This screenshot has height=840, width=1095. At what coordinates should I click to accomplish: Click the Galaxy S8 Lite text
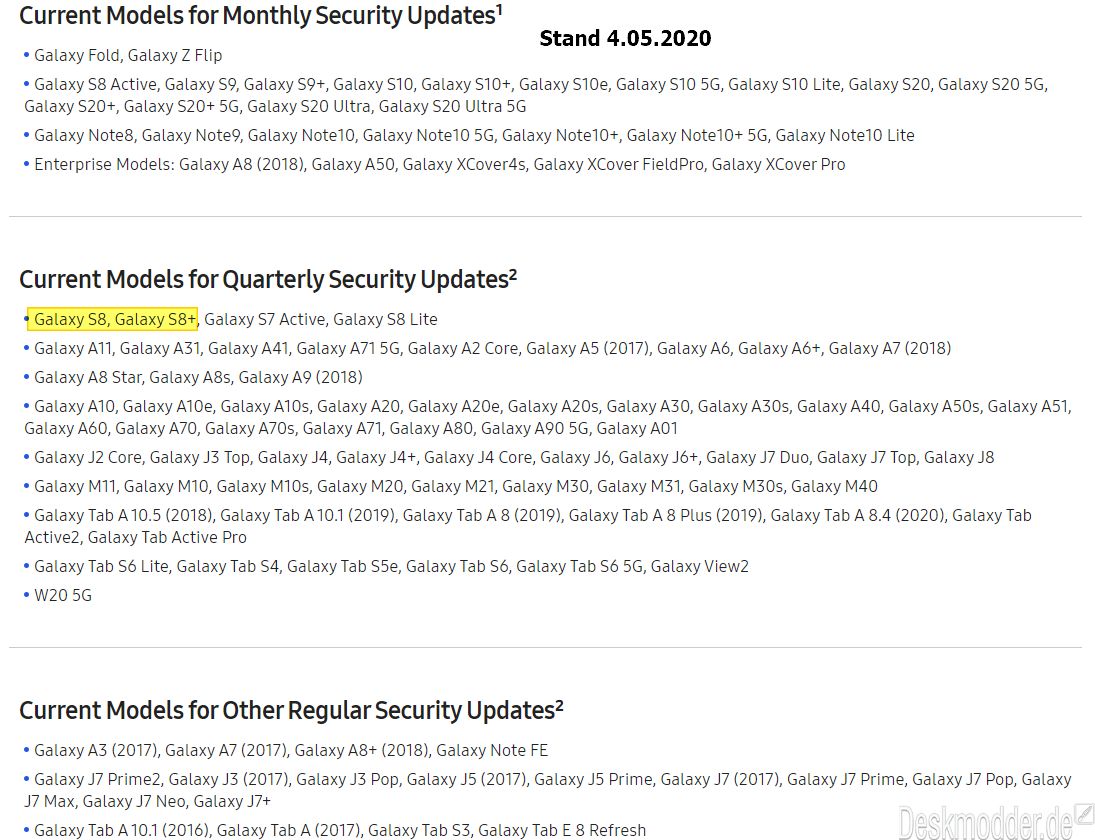click(385, 319)
